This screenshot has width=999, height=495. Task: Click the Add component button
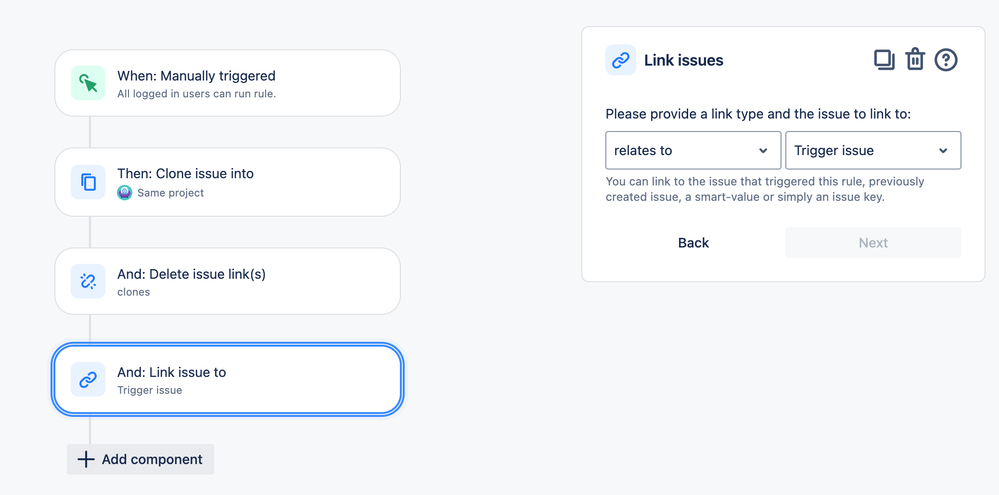[140, 459]
